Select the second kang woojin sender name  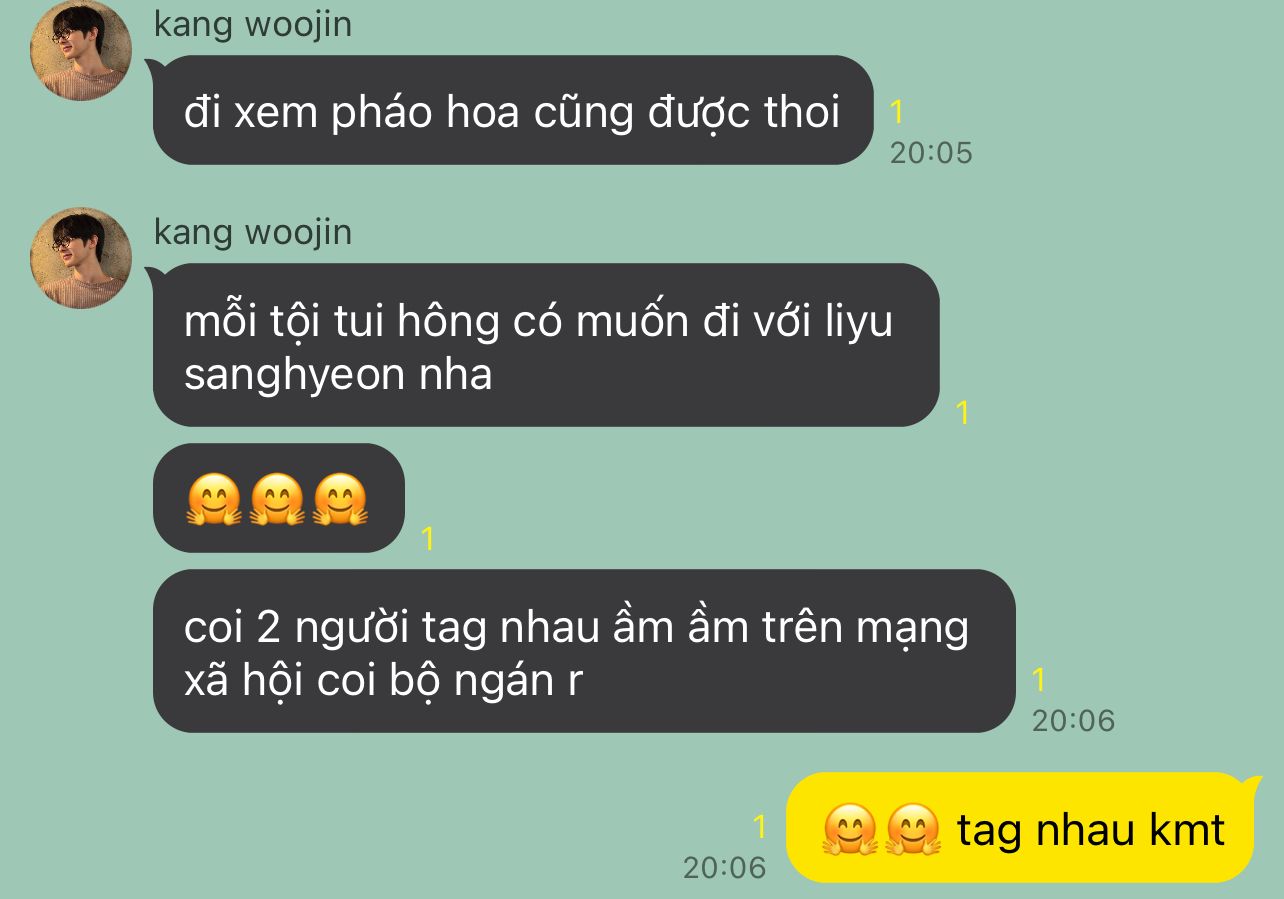[x=253, y=232]
